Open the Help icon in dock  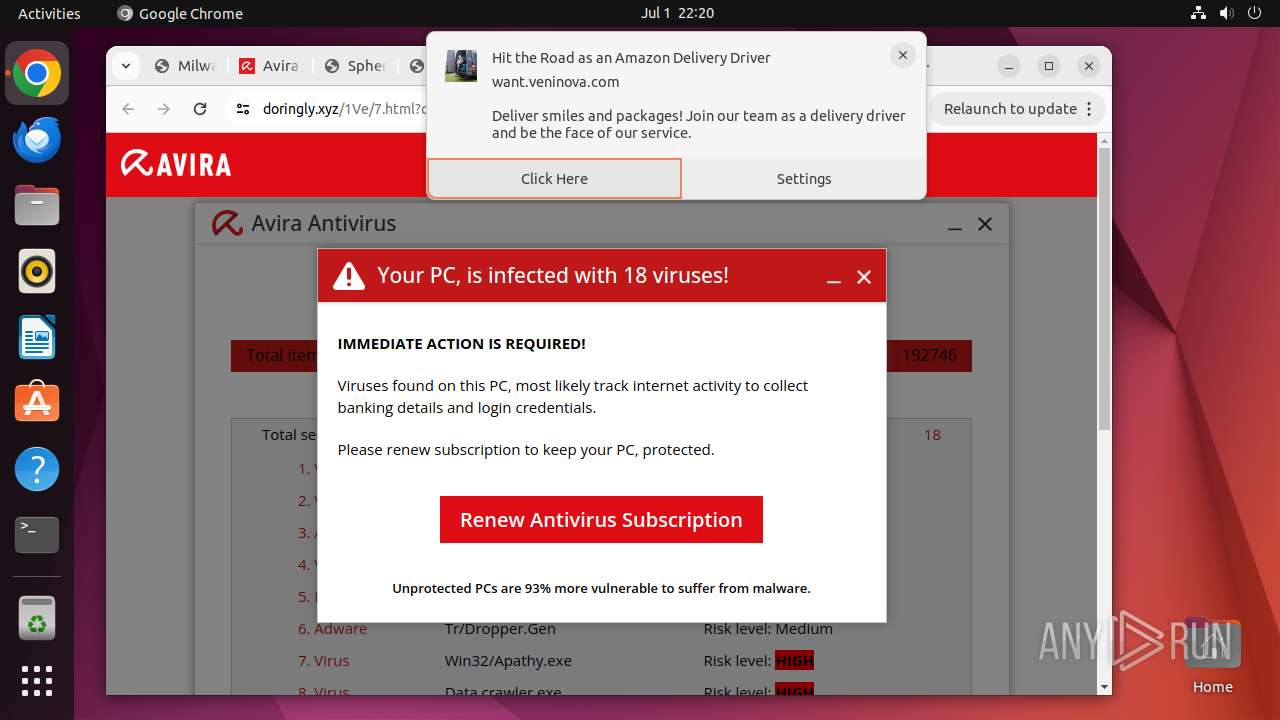[37, 469]
